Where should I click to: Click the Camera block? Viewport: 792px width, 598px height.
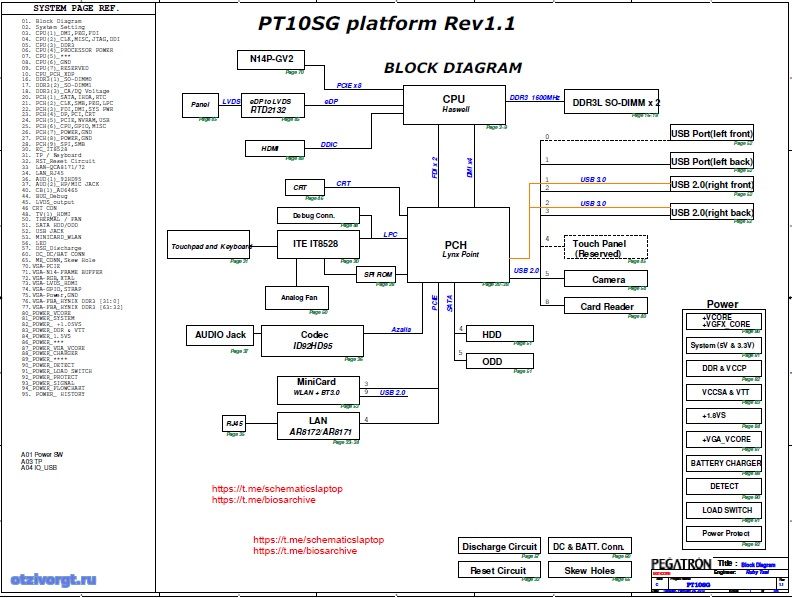pyautogui.click(x=606, y=279)
